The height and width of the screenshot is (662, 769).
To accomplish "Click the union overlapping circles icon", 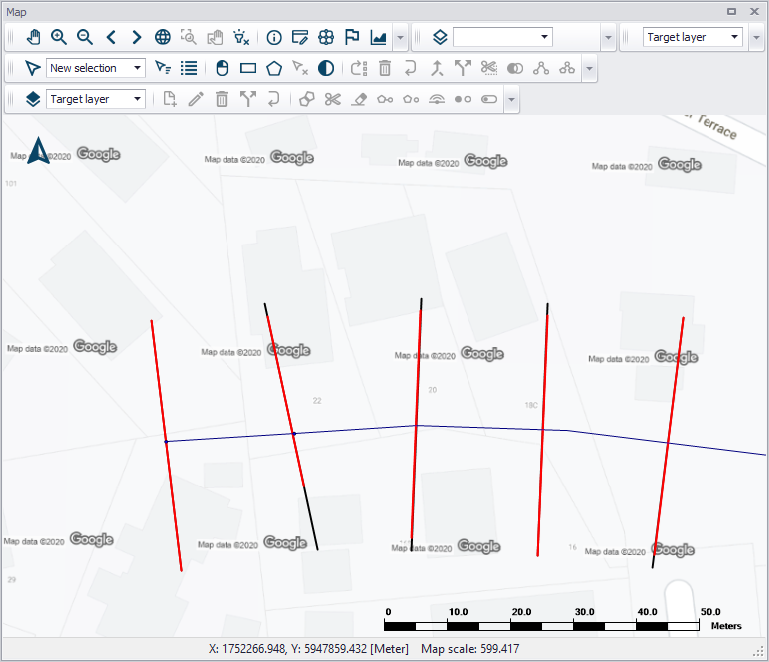I will tap(514, 68).
